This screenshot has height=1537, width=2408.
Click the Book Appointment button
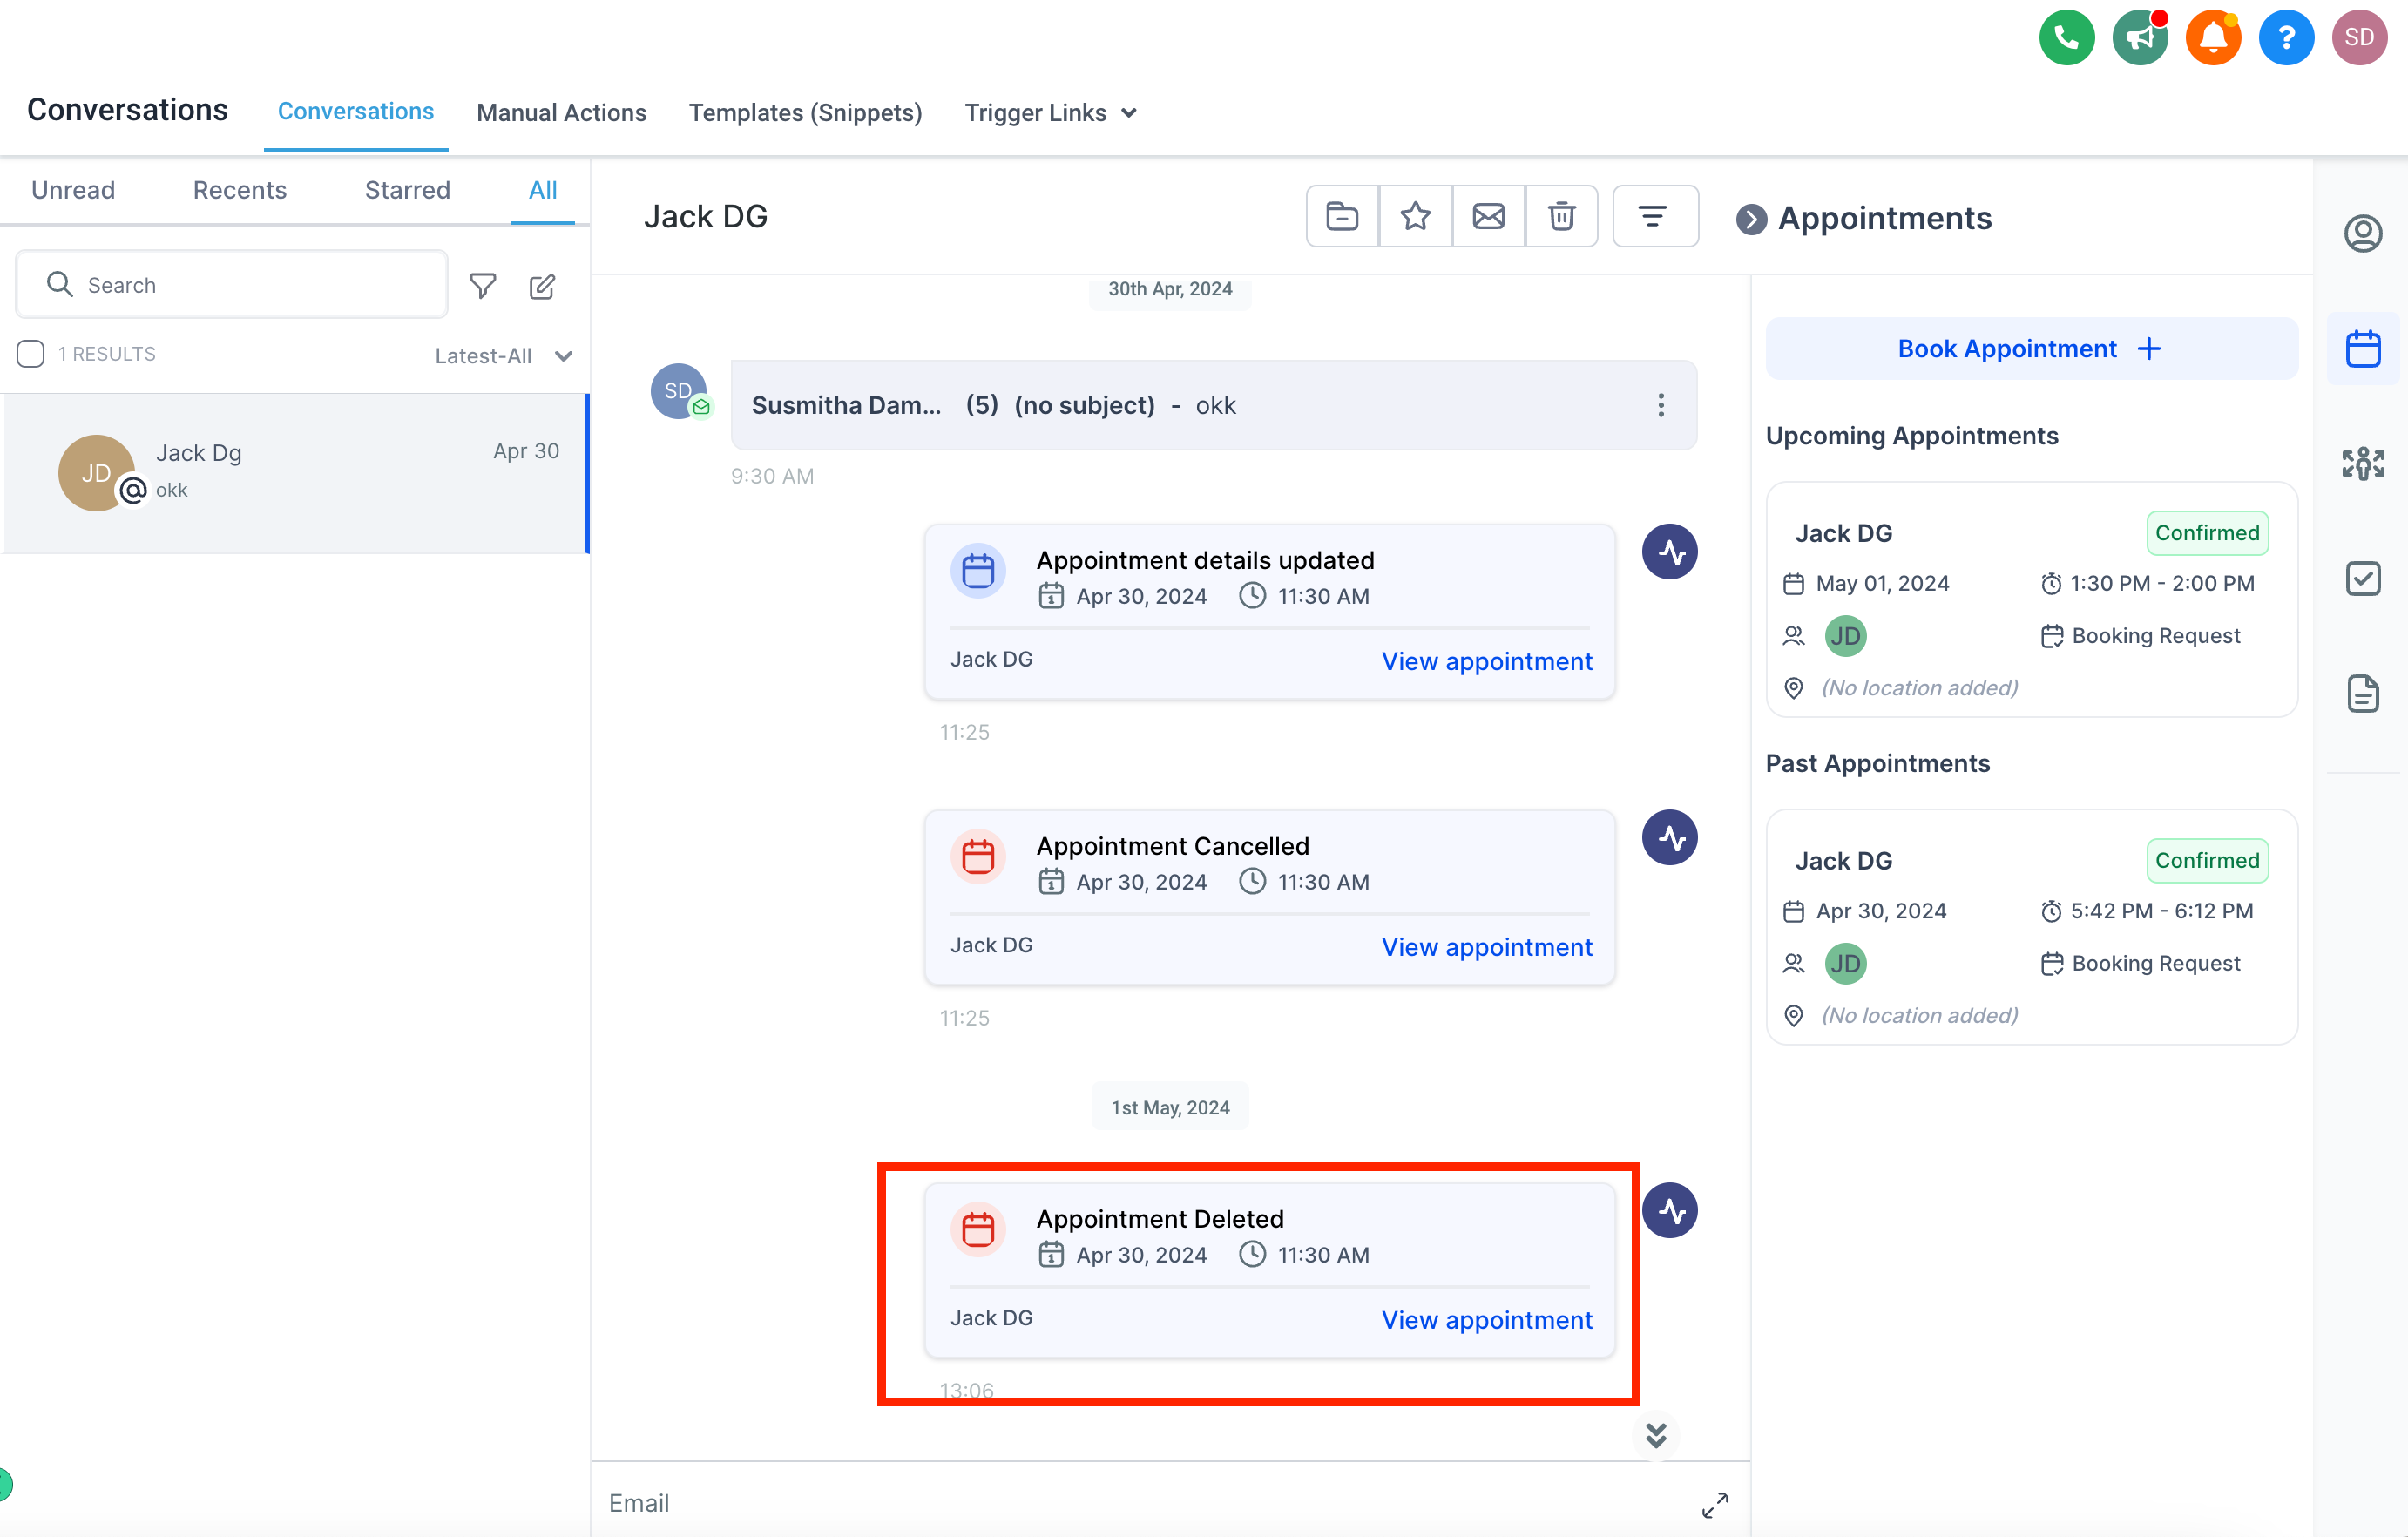click(2030, 349)
